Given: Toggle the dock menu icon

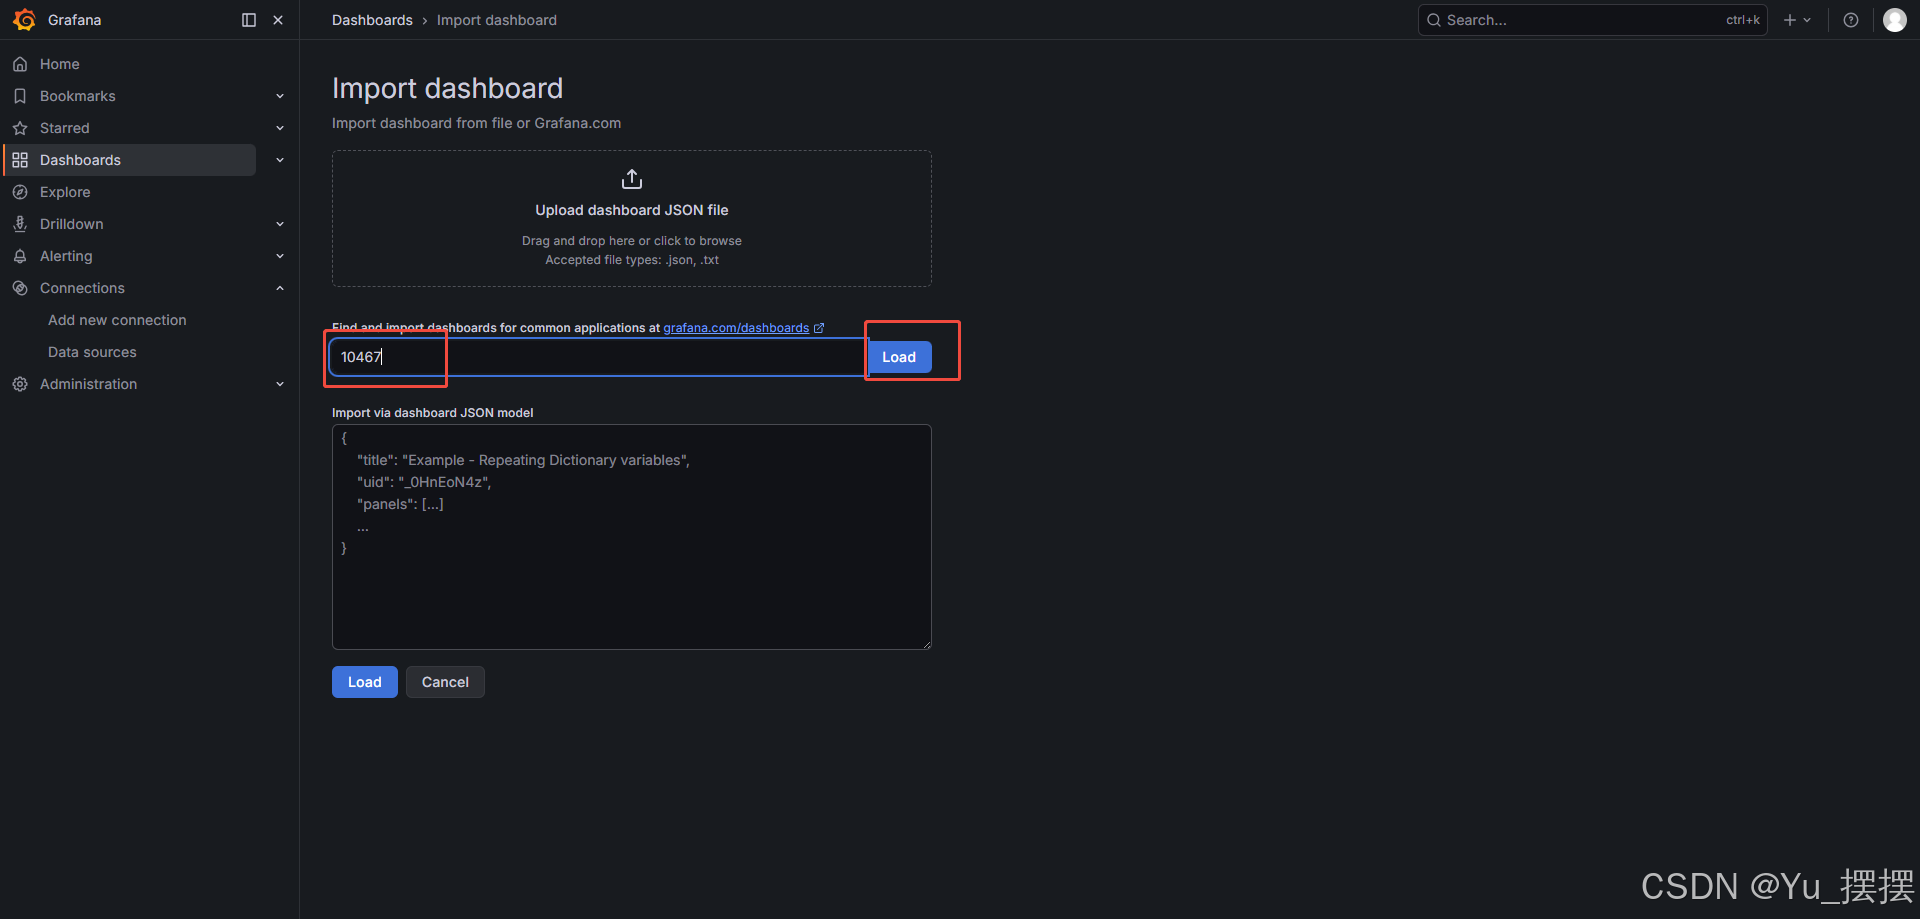Looking at the screenshot, I should pos(249,20).
